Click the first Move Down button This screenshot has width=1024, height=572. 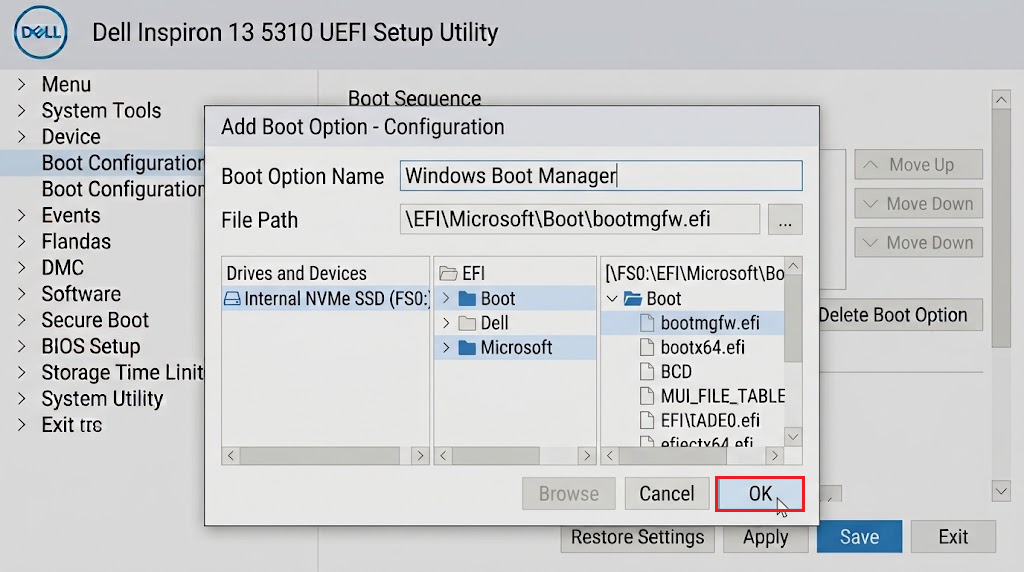[918, 204]
